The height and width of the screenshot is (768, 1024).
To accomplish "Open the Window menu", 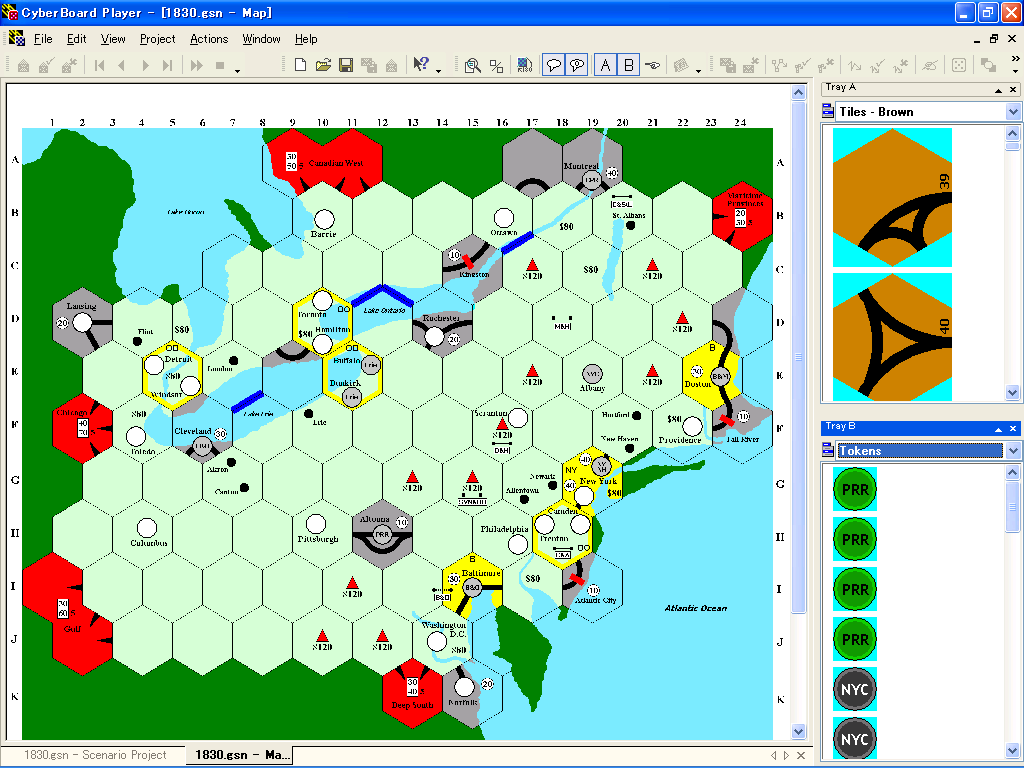I will (261, 39).
